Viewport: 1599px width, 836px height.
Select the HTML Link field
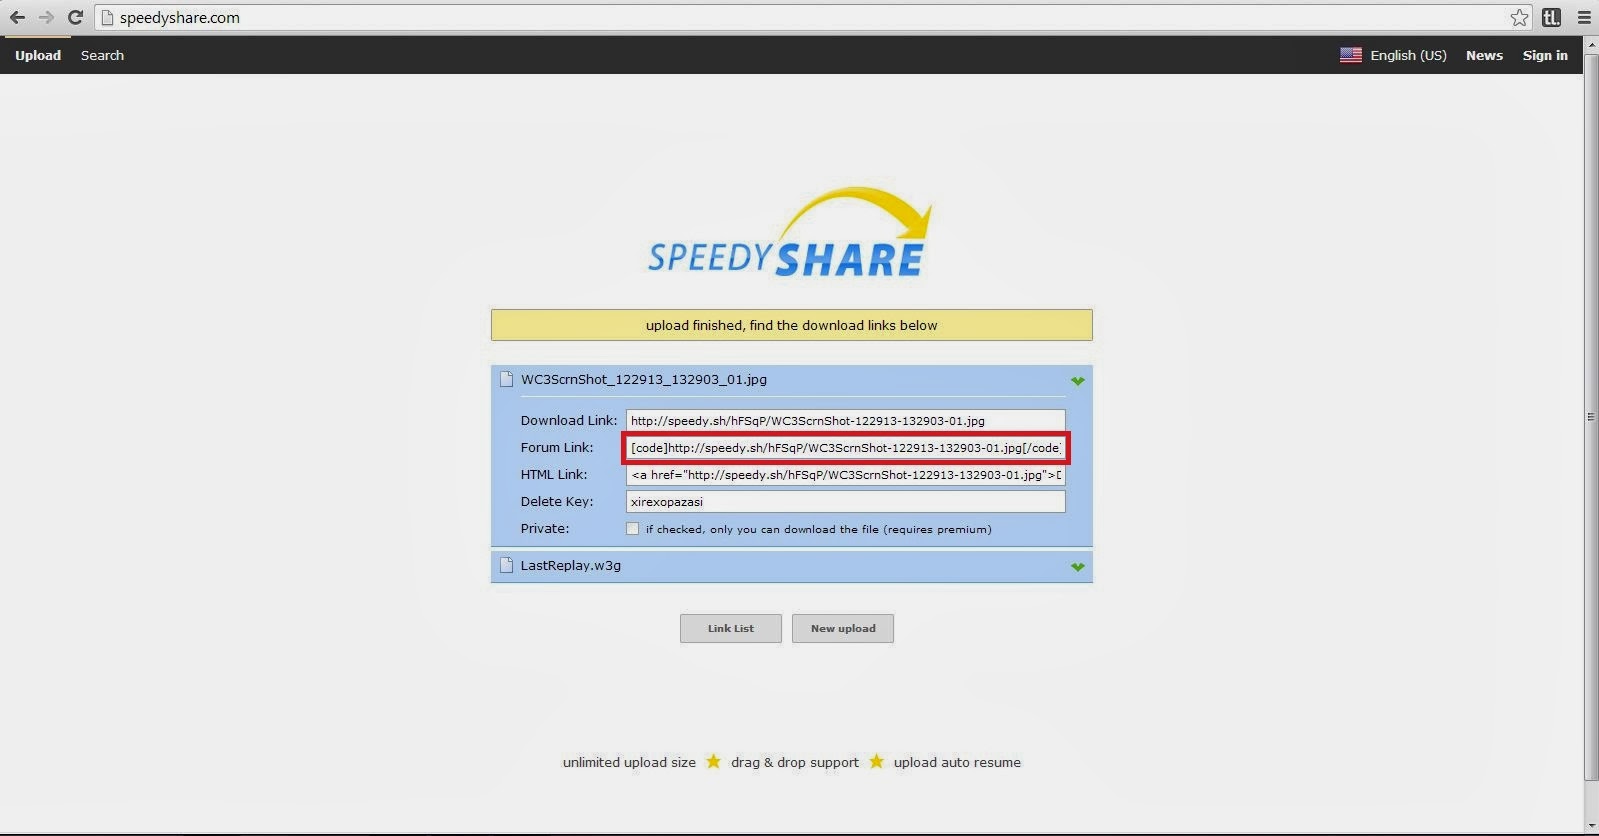pos(845,474)
